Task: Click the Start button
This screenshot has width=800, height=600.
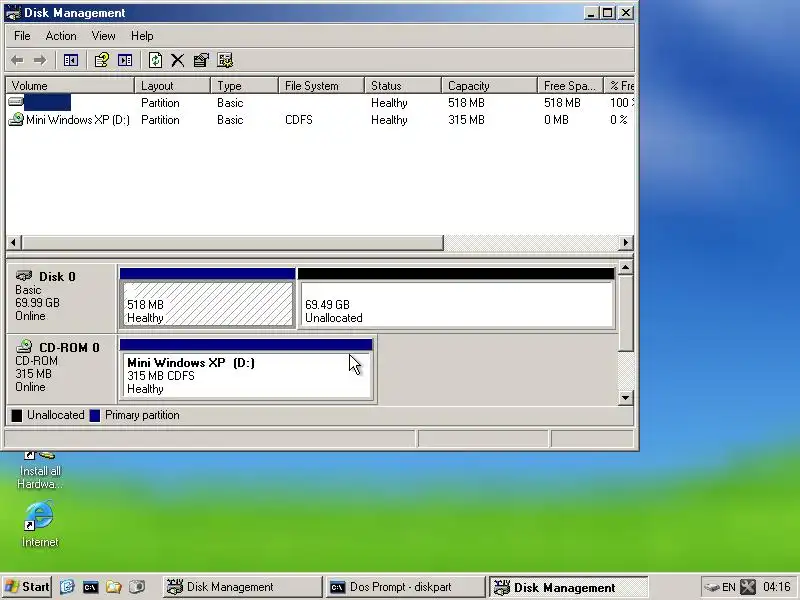Action: tap(27, 587)
